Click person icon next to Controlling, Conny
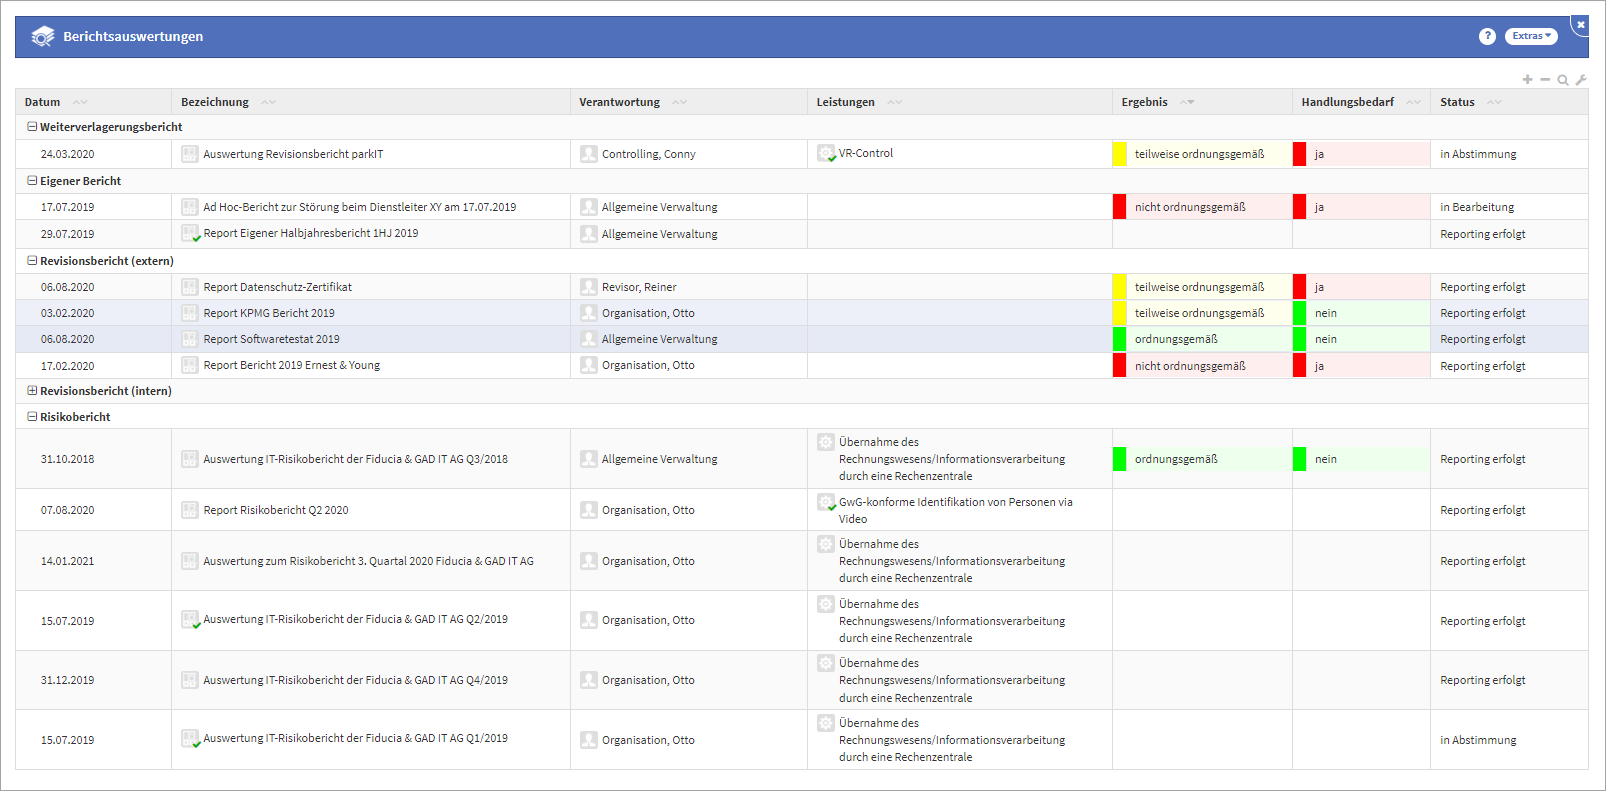 589,154
